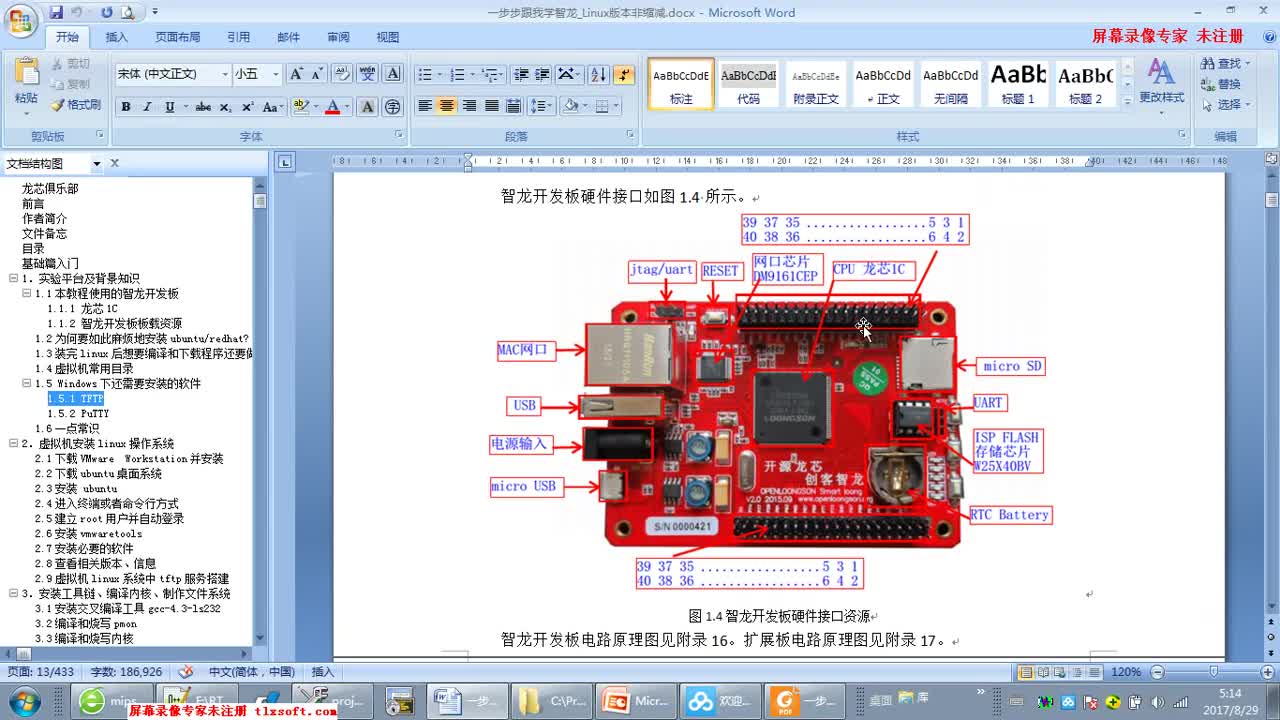Viewport: 1280px width, 720px height.
Task: Click the highlight color button
Action: (300, 106)
